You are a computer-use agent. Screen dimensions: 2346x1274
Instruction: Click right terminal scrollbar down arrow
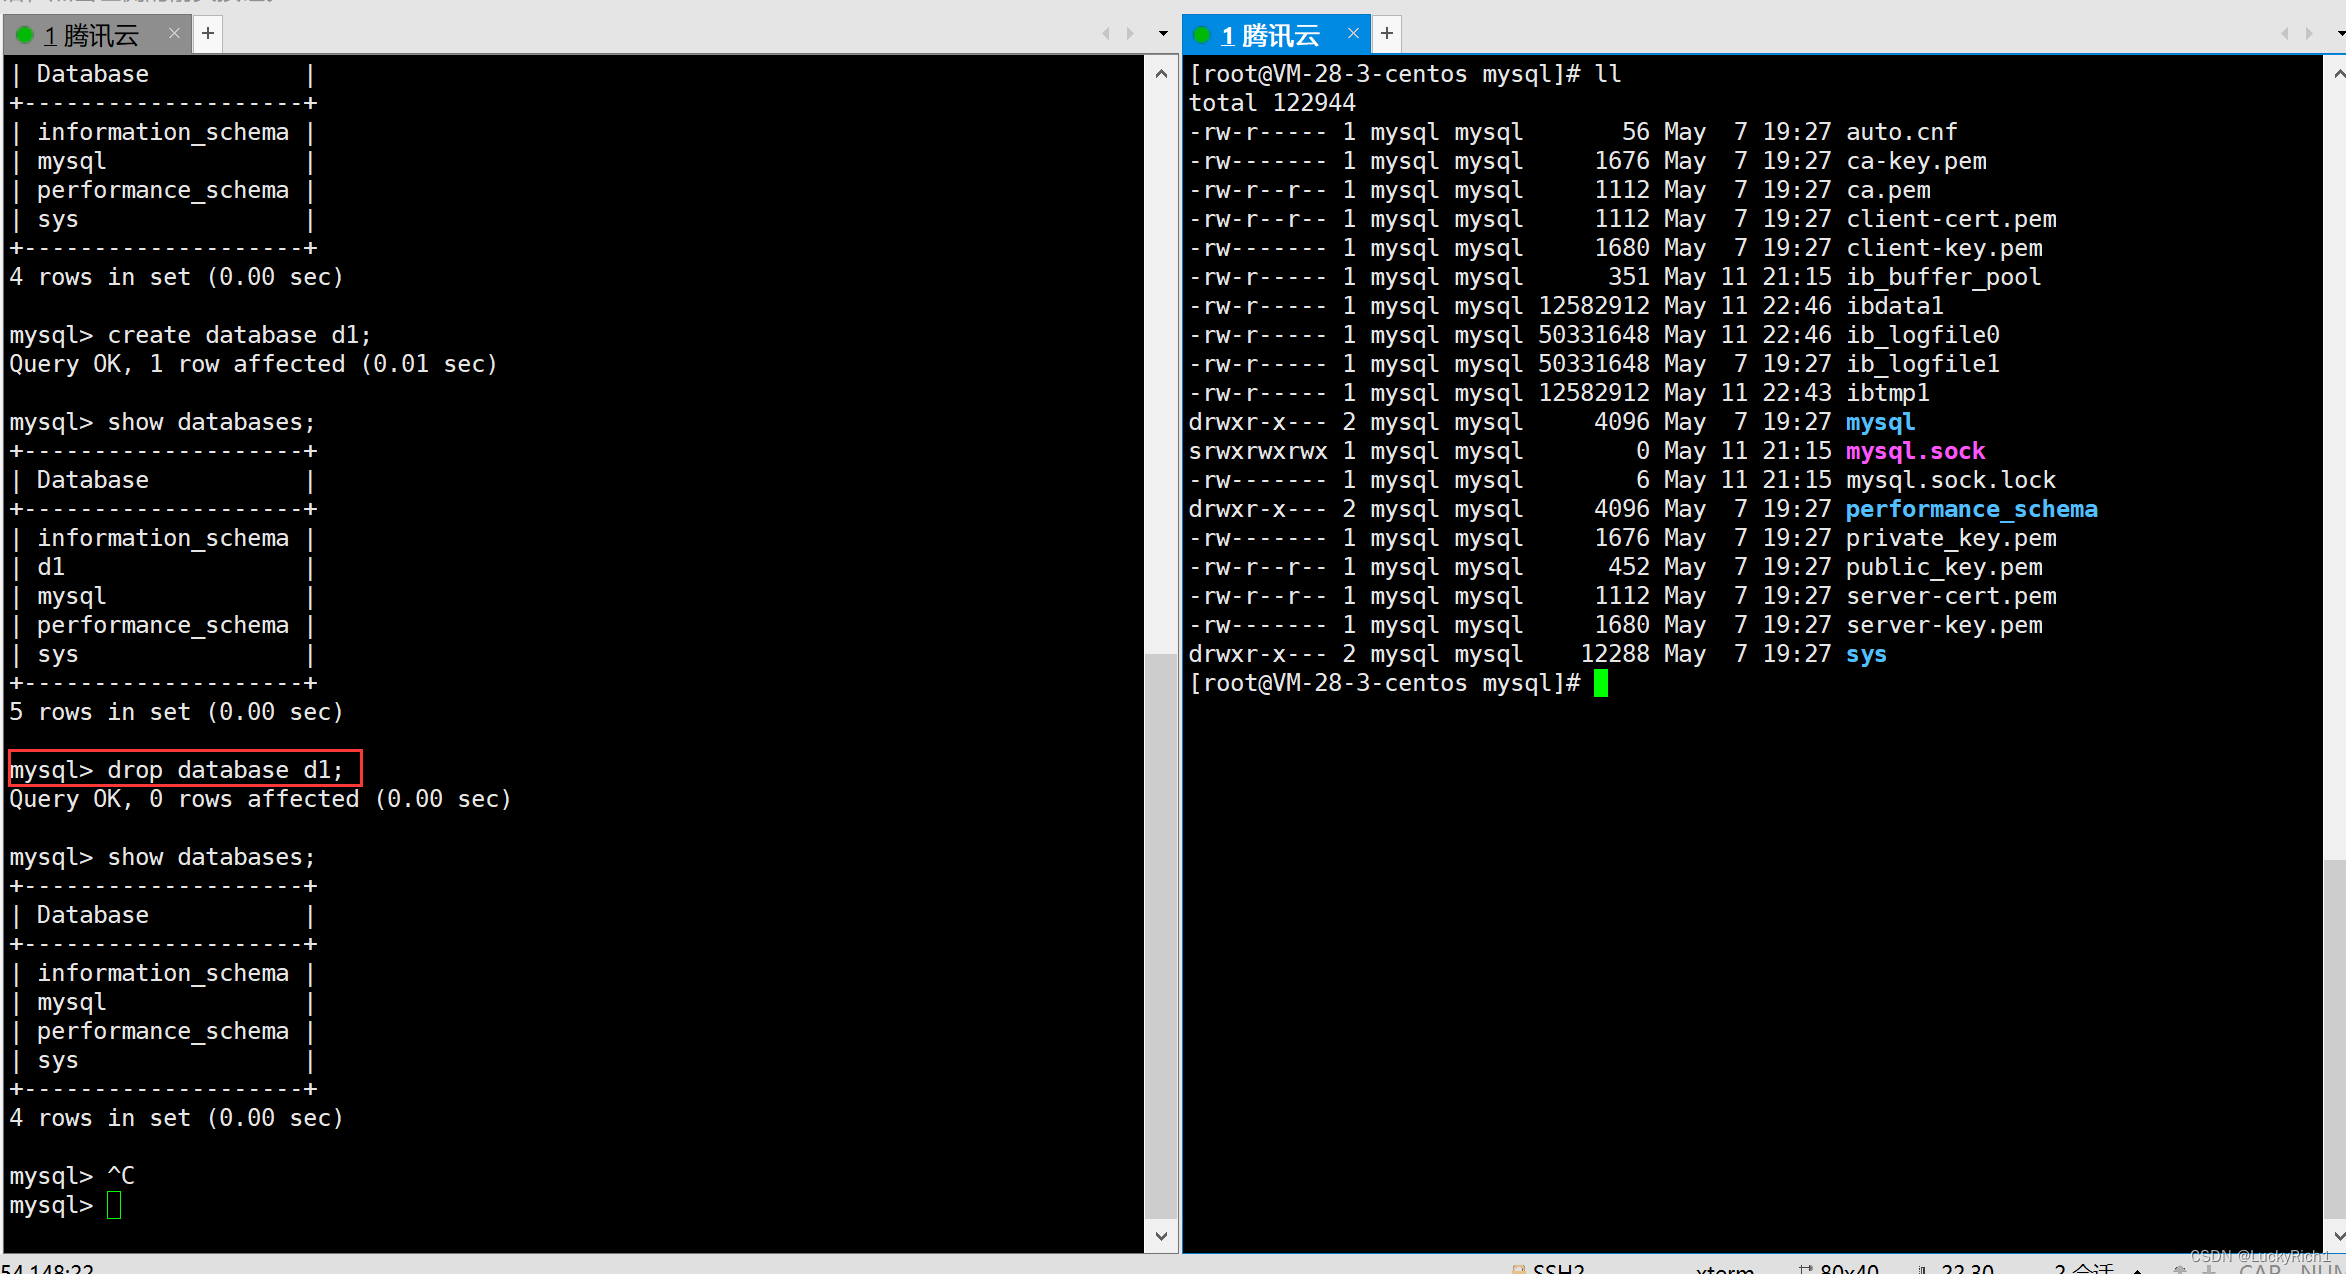(x=2336, y=1236)
